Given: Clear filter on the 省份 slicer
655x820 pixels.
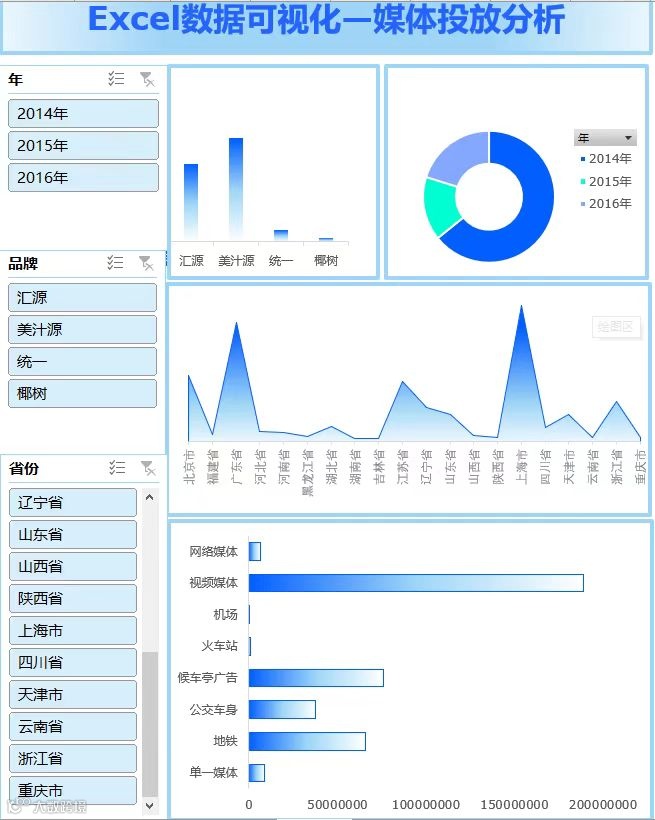Looking at the screenshot, I should point(148,468).
